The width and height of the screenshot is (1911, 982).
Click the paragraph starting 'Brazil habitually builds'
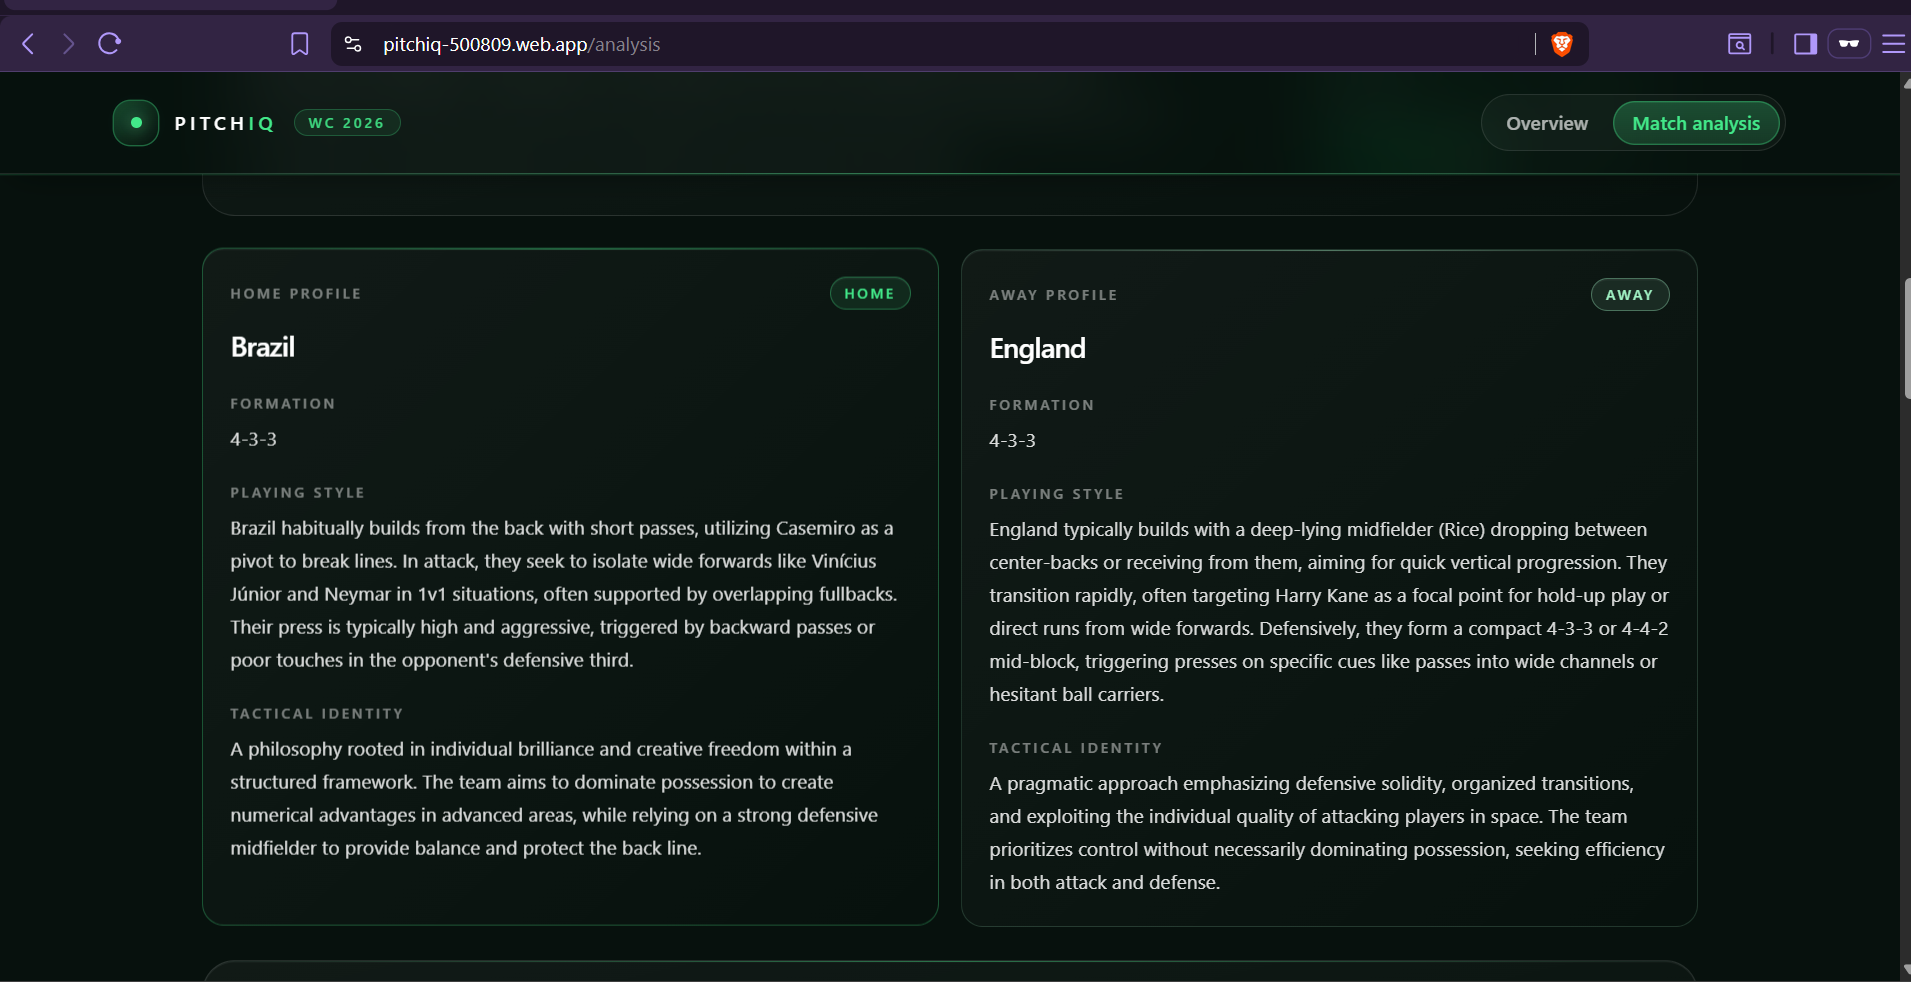click(565, 594)
